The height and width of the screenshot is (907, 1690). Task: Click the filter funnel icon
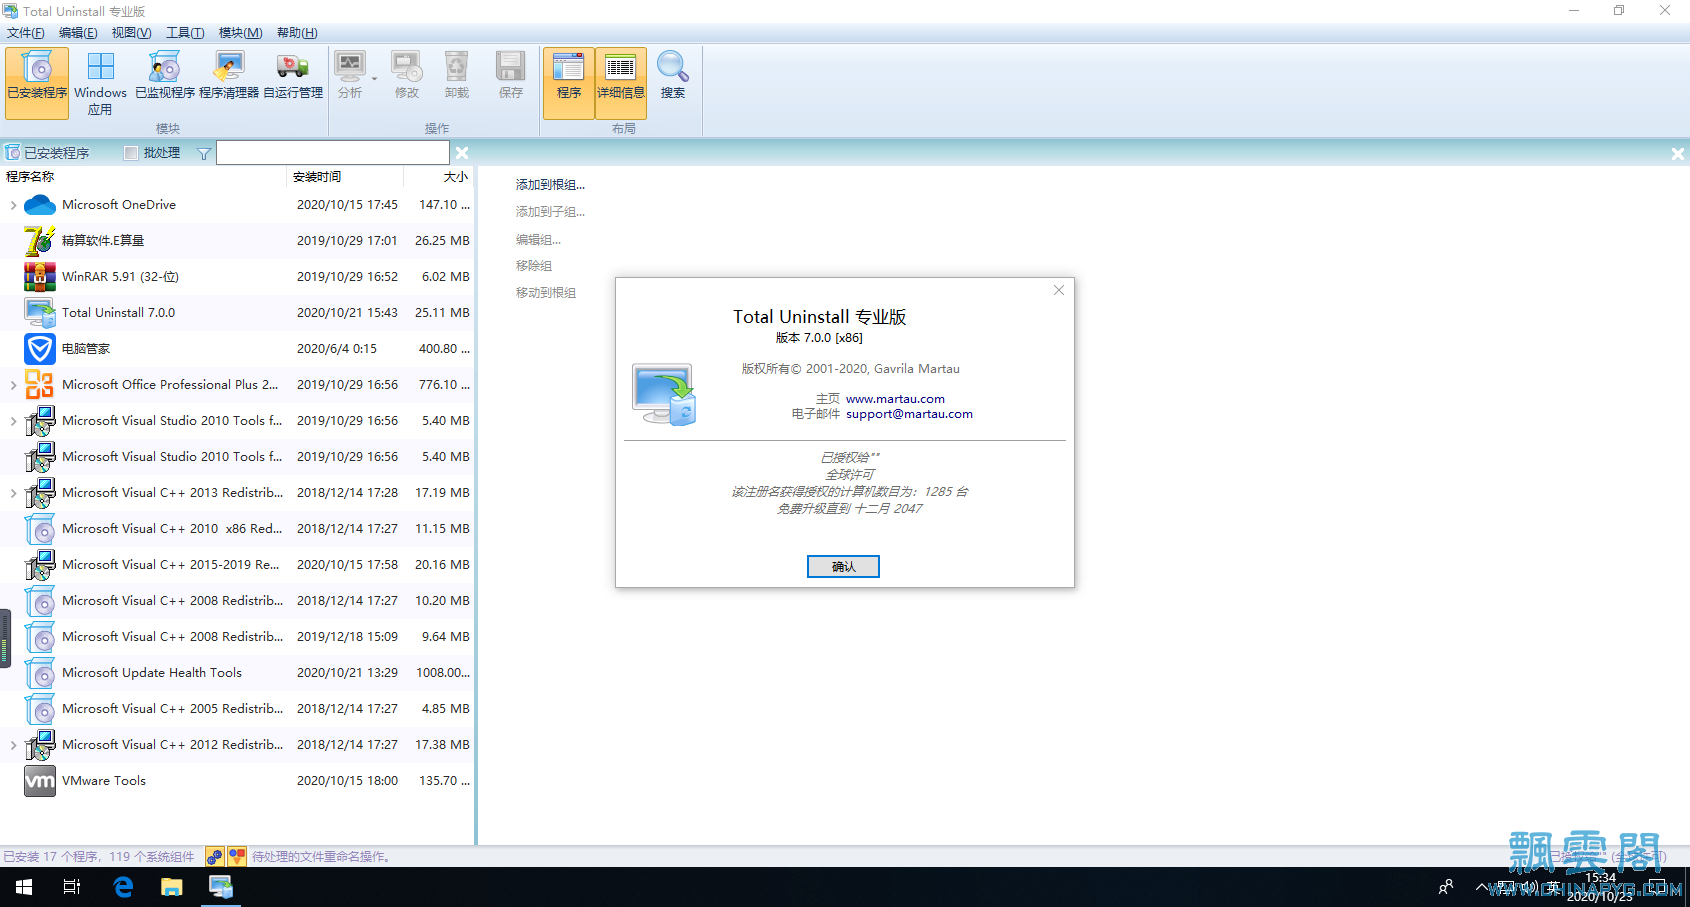(204, 153)
